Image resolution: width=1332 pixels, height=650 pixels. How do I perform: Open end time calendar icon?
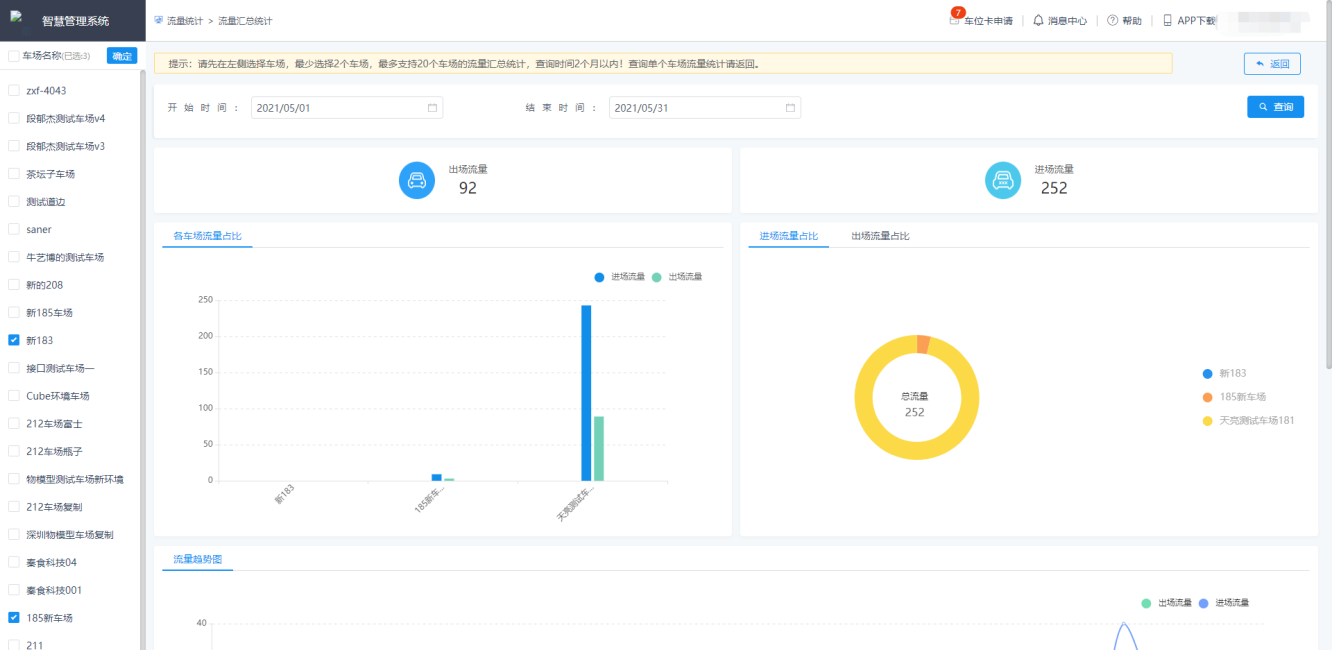coord(790,108)
